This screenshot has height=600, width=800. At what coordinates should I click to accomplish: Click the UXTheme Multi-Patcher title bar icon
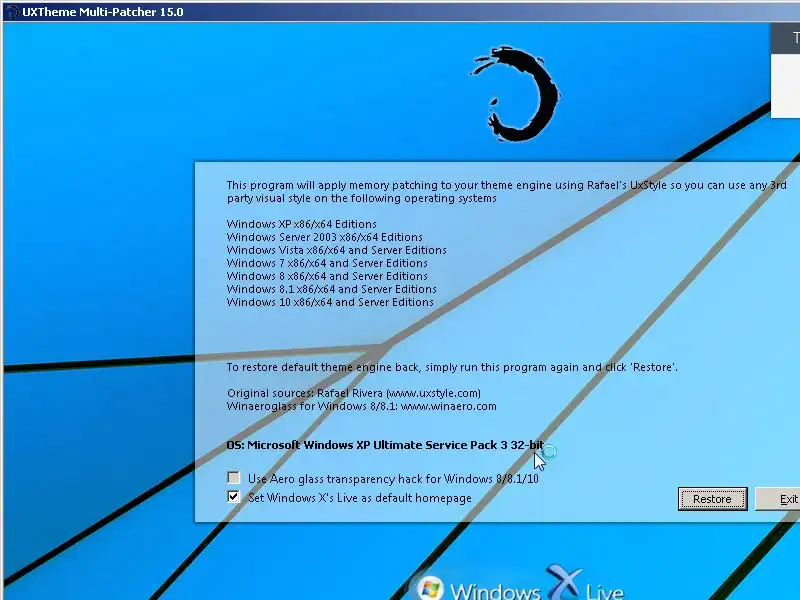pyautogui.click(x=12, y=11)
